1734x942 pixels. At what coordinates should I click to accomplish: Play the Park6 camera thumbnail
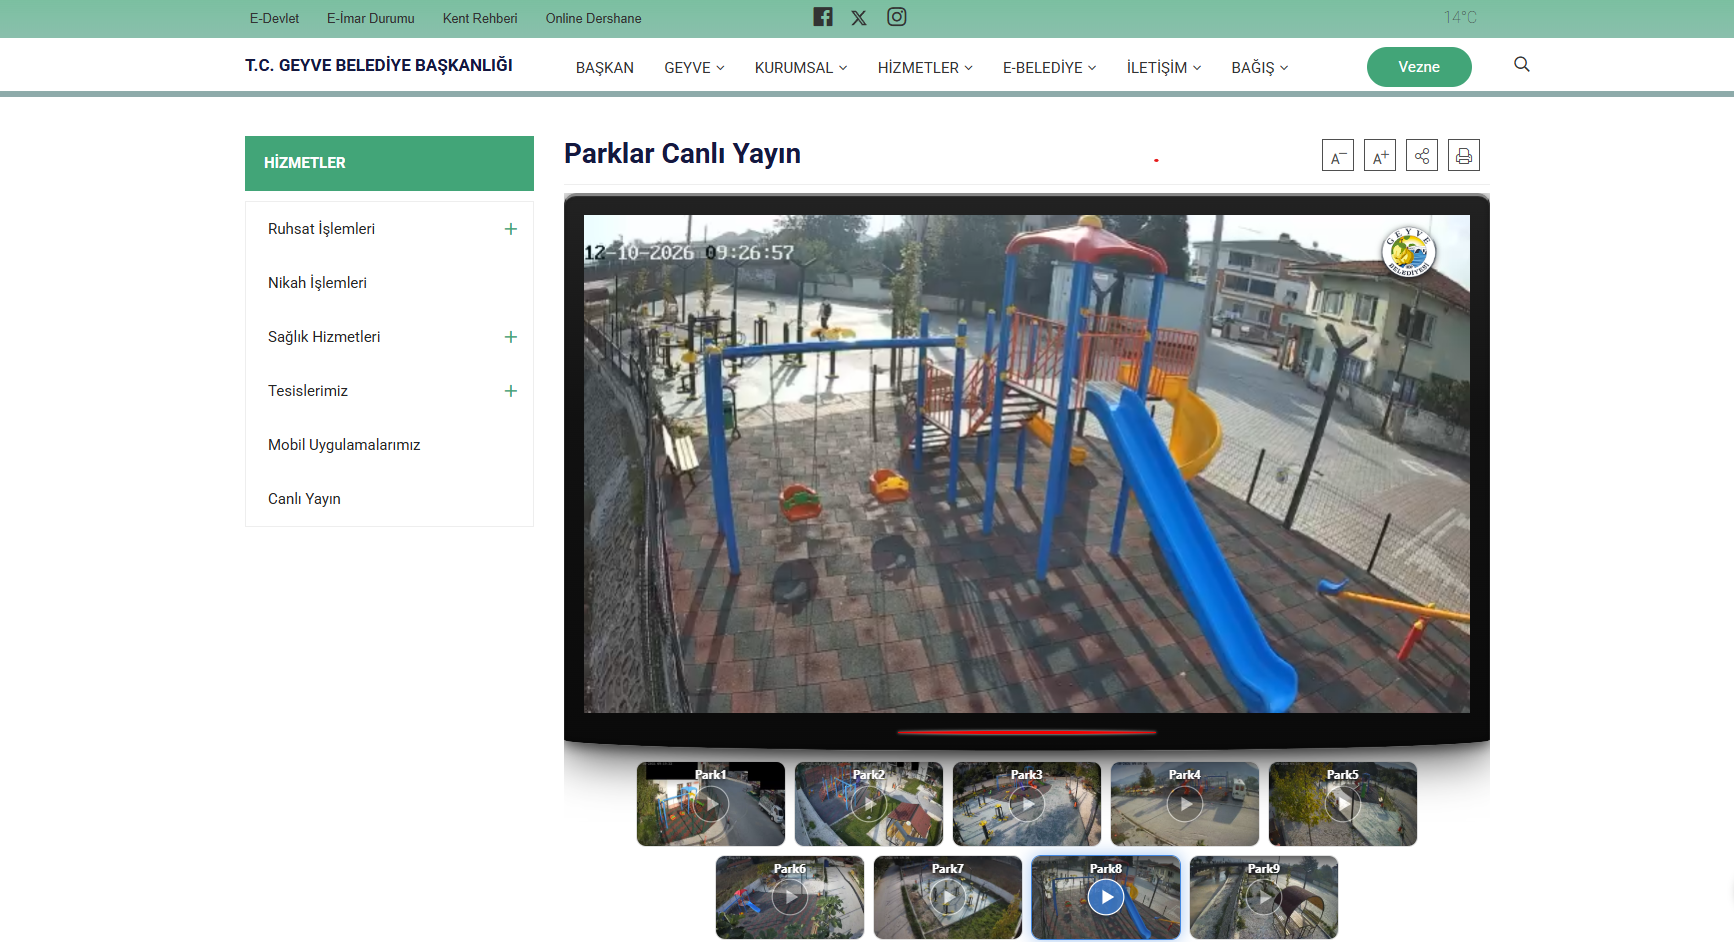pyautogui.click(x=790, y=898)
